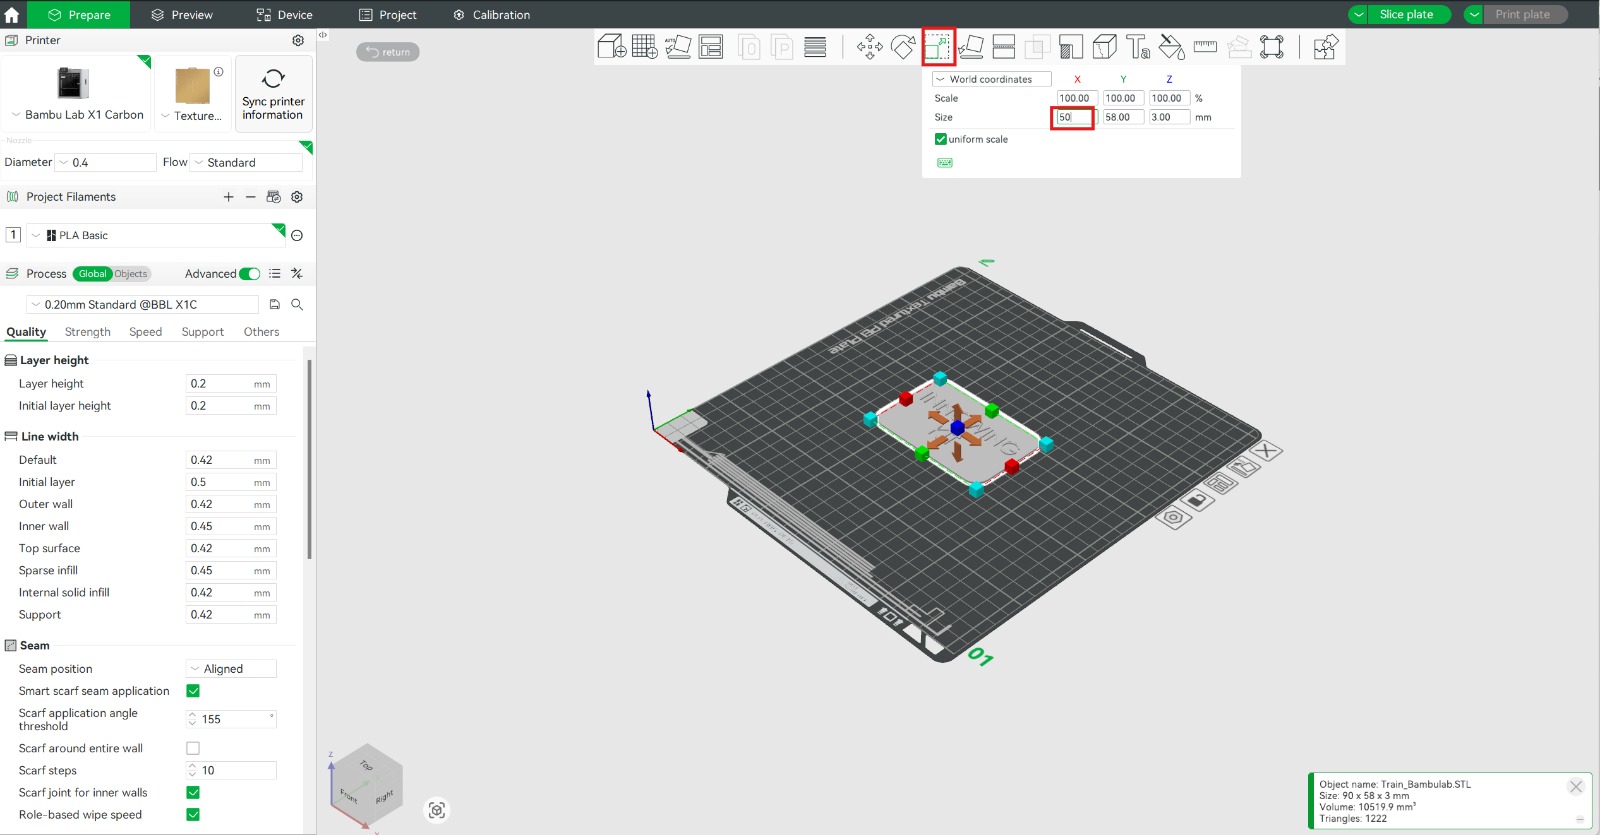Image resolution: width=1600 pixels, height=835 pixels.
Task: Activate the Cut tool
Action: pos(1004,47)
